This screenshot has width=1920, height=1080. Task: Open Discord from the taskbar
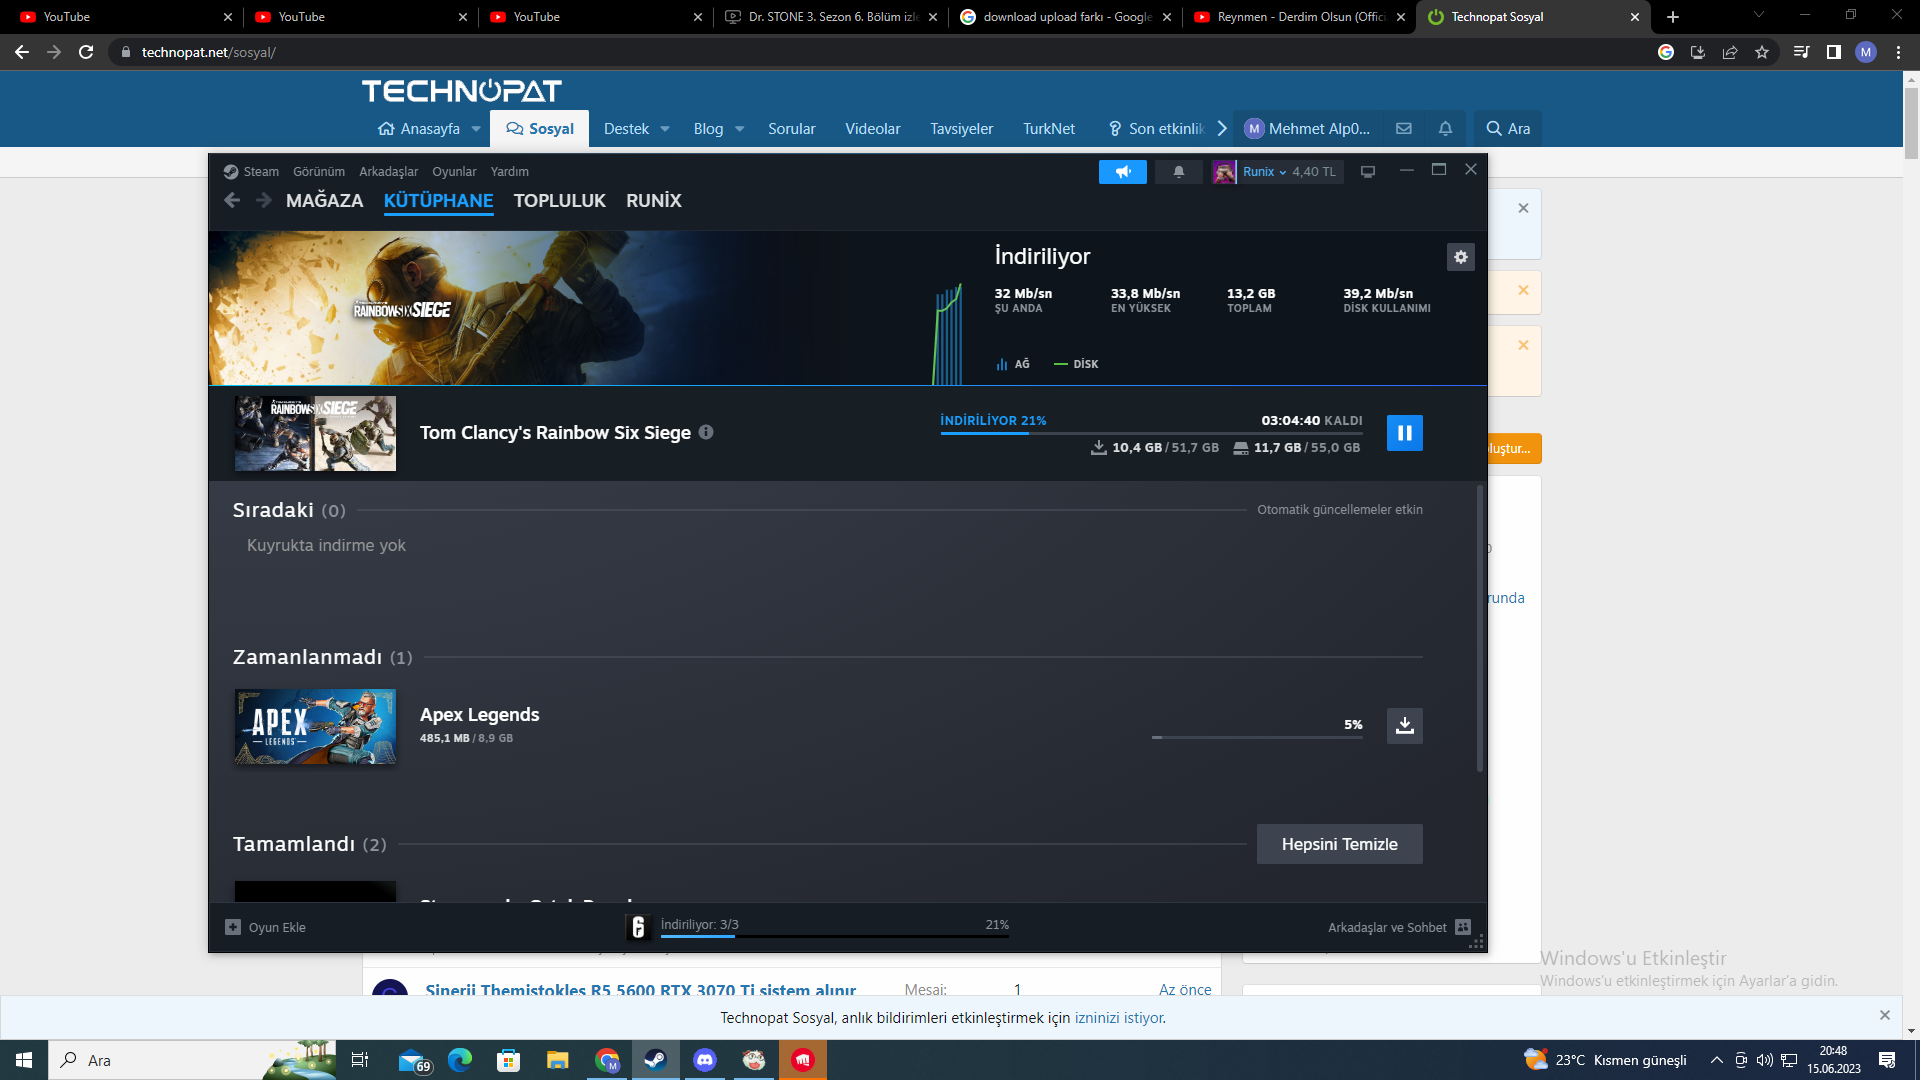tap(705, 1060)
